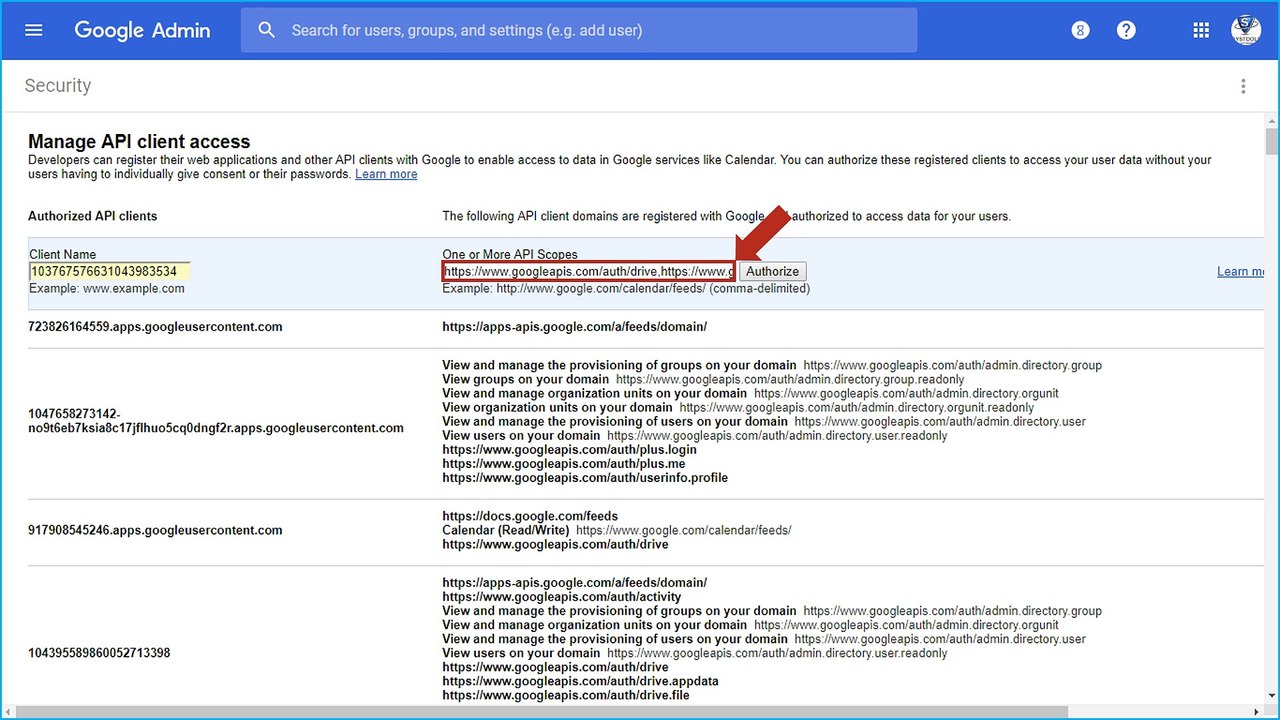Click the search magnifier icon
The image size is (1280, 720).
[x=266, y=30]
